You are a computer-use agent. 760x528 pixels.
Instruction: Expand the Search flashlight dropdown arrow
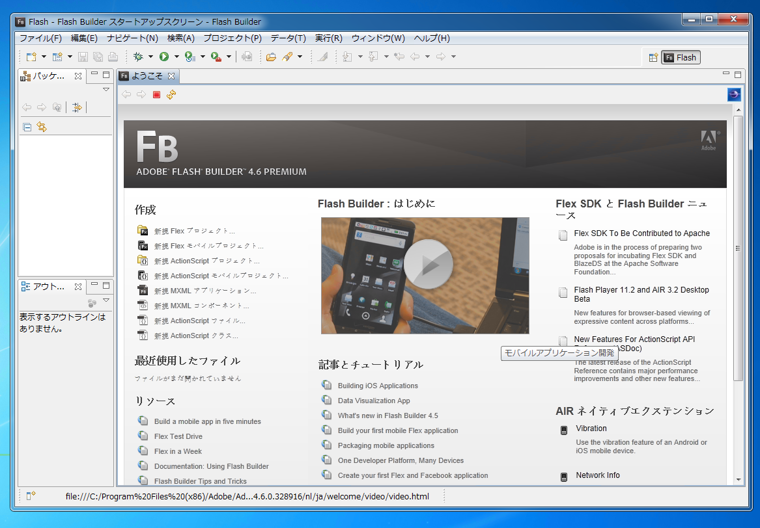tap(300, 57)
